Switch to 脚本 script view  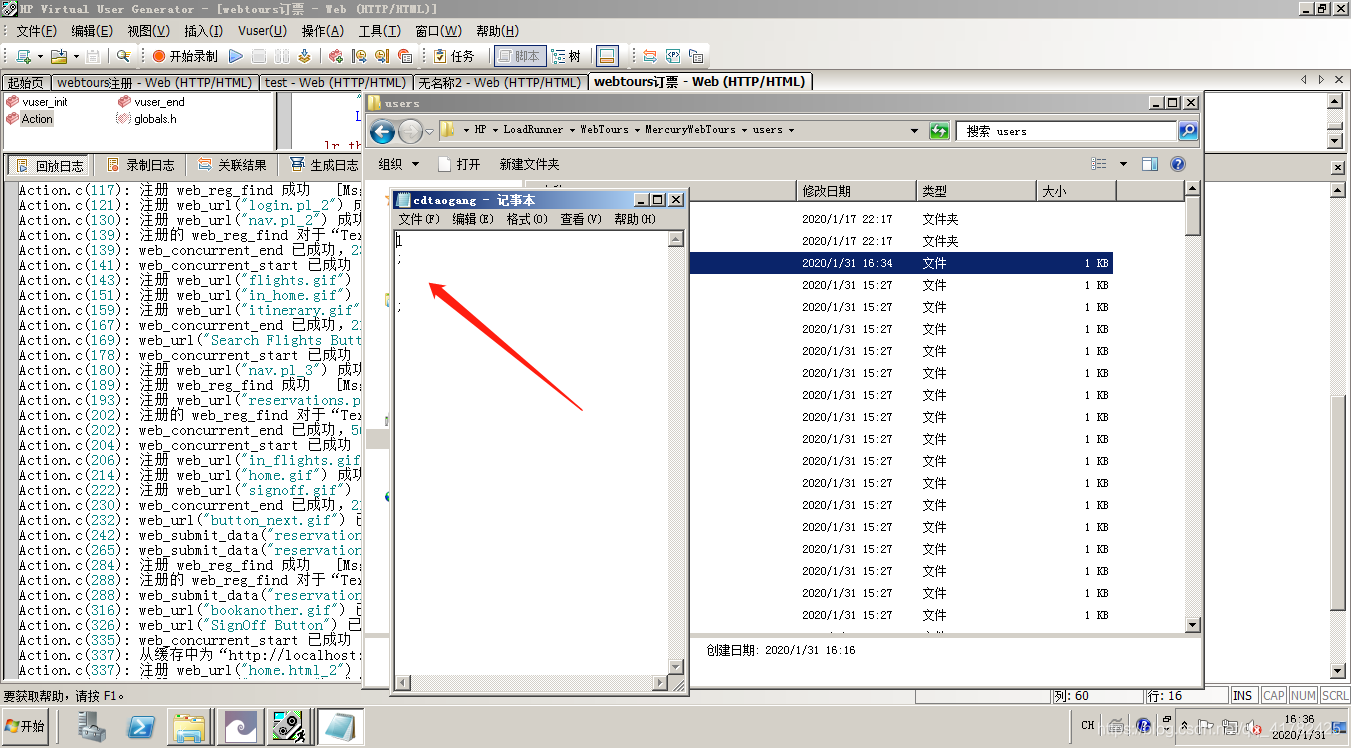tap(518, 56)
